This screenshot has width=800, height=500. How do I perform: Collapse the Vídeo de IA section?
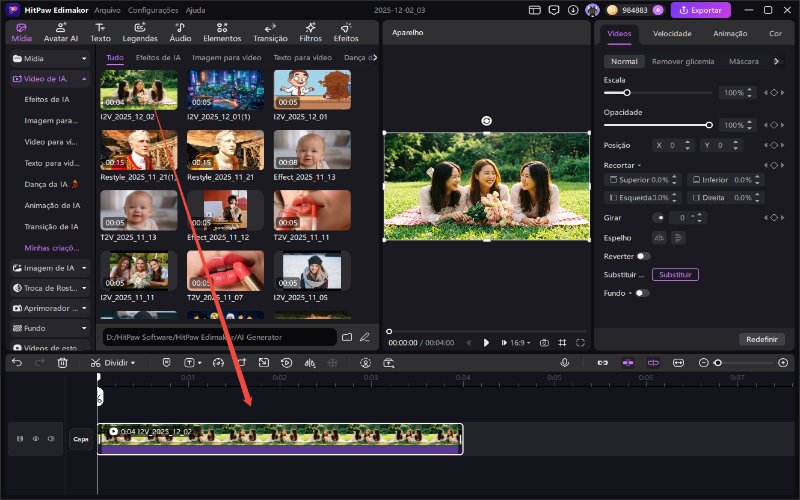[x=84, y=79]
